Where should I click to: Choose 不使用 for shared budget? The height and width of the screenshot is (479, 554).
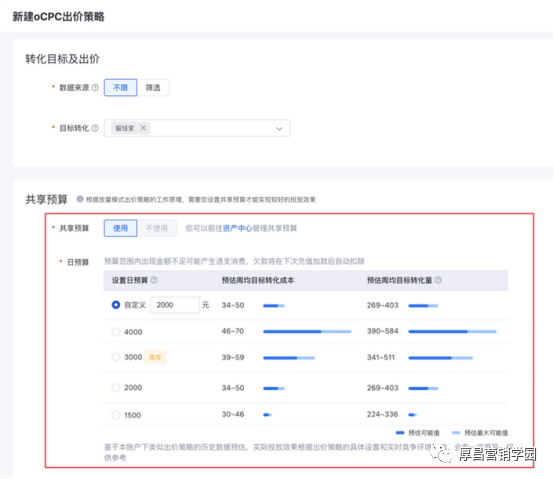point(157,228)
